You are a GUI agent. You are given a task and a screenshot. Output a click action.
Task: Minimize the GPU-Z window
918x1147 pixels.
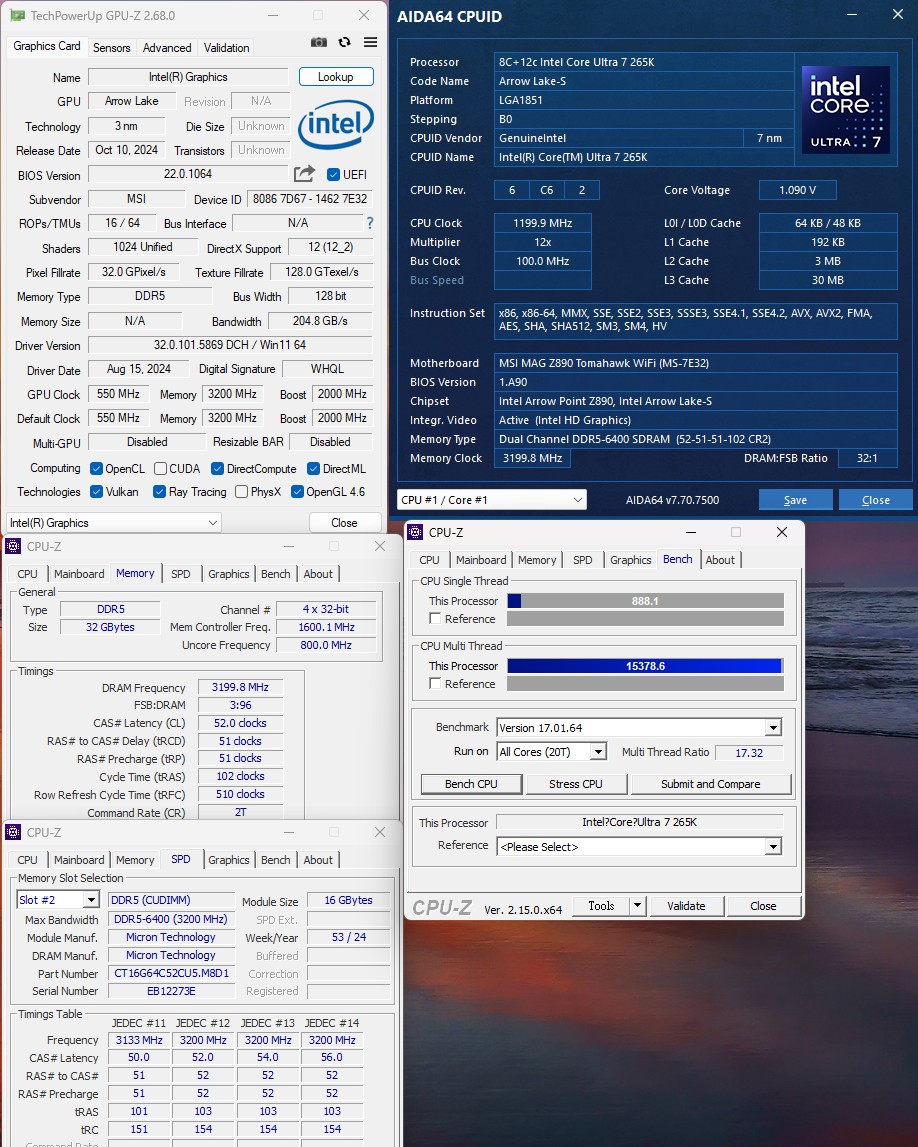[x=272, y=15]
